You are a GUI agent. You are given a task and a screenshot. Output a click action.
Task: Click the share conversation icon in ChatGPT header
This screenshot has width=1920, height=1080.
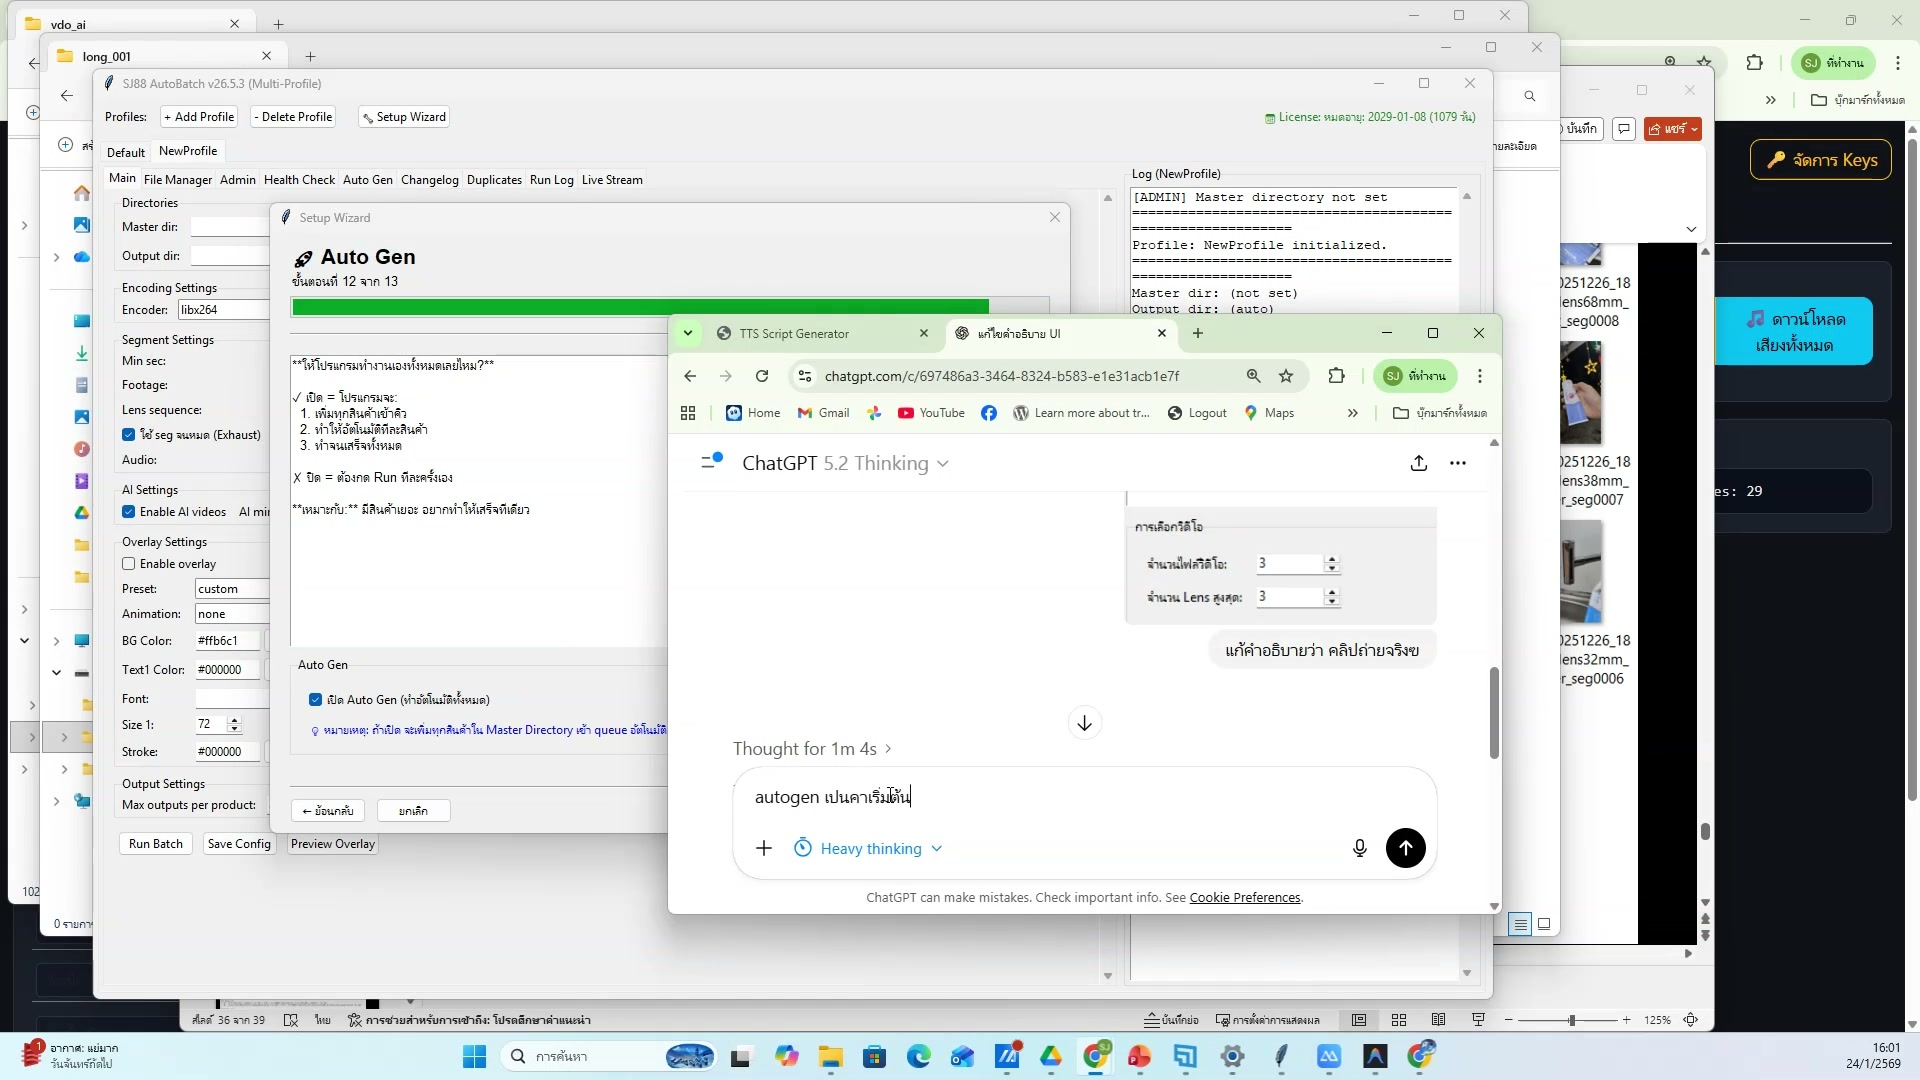click(x=1418, y=463)
